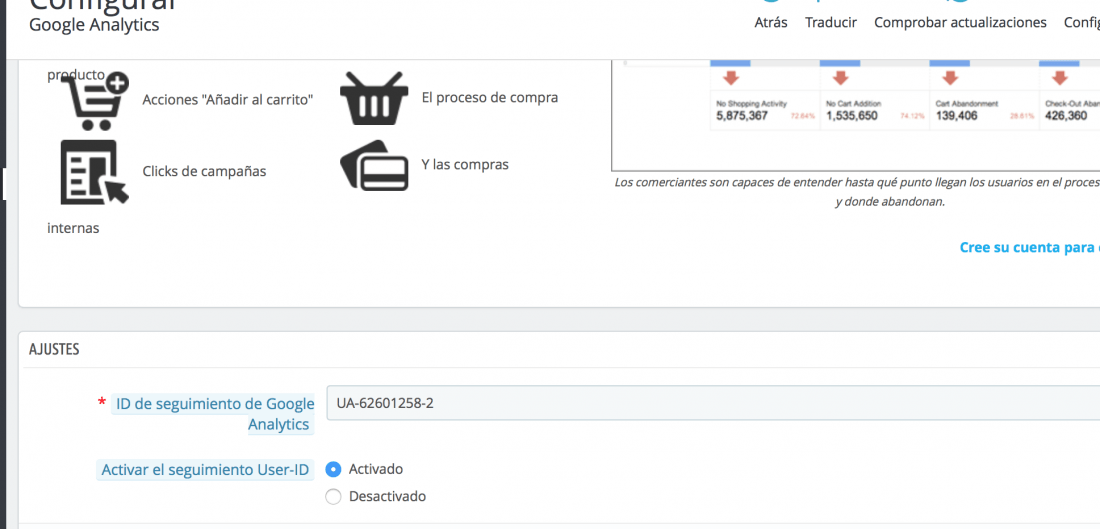Click Comprobar actualizaciones in the toolbar
The height and width of the screenshot is (529, 1100).
coord(960,22)
